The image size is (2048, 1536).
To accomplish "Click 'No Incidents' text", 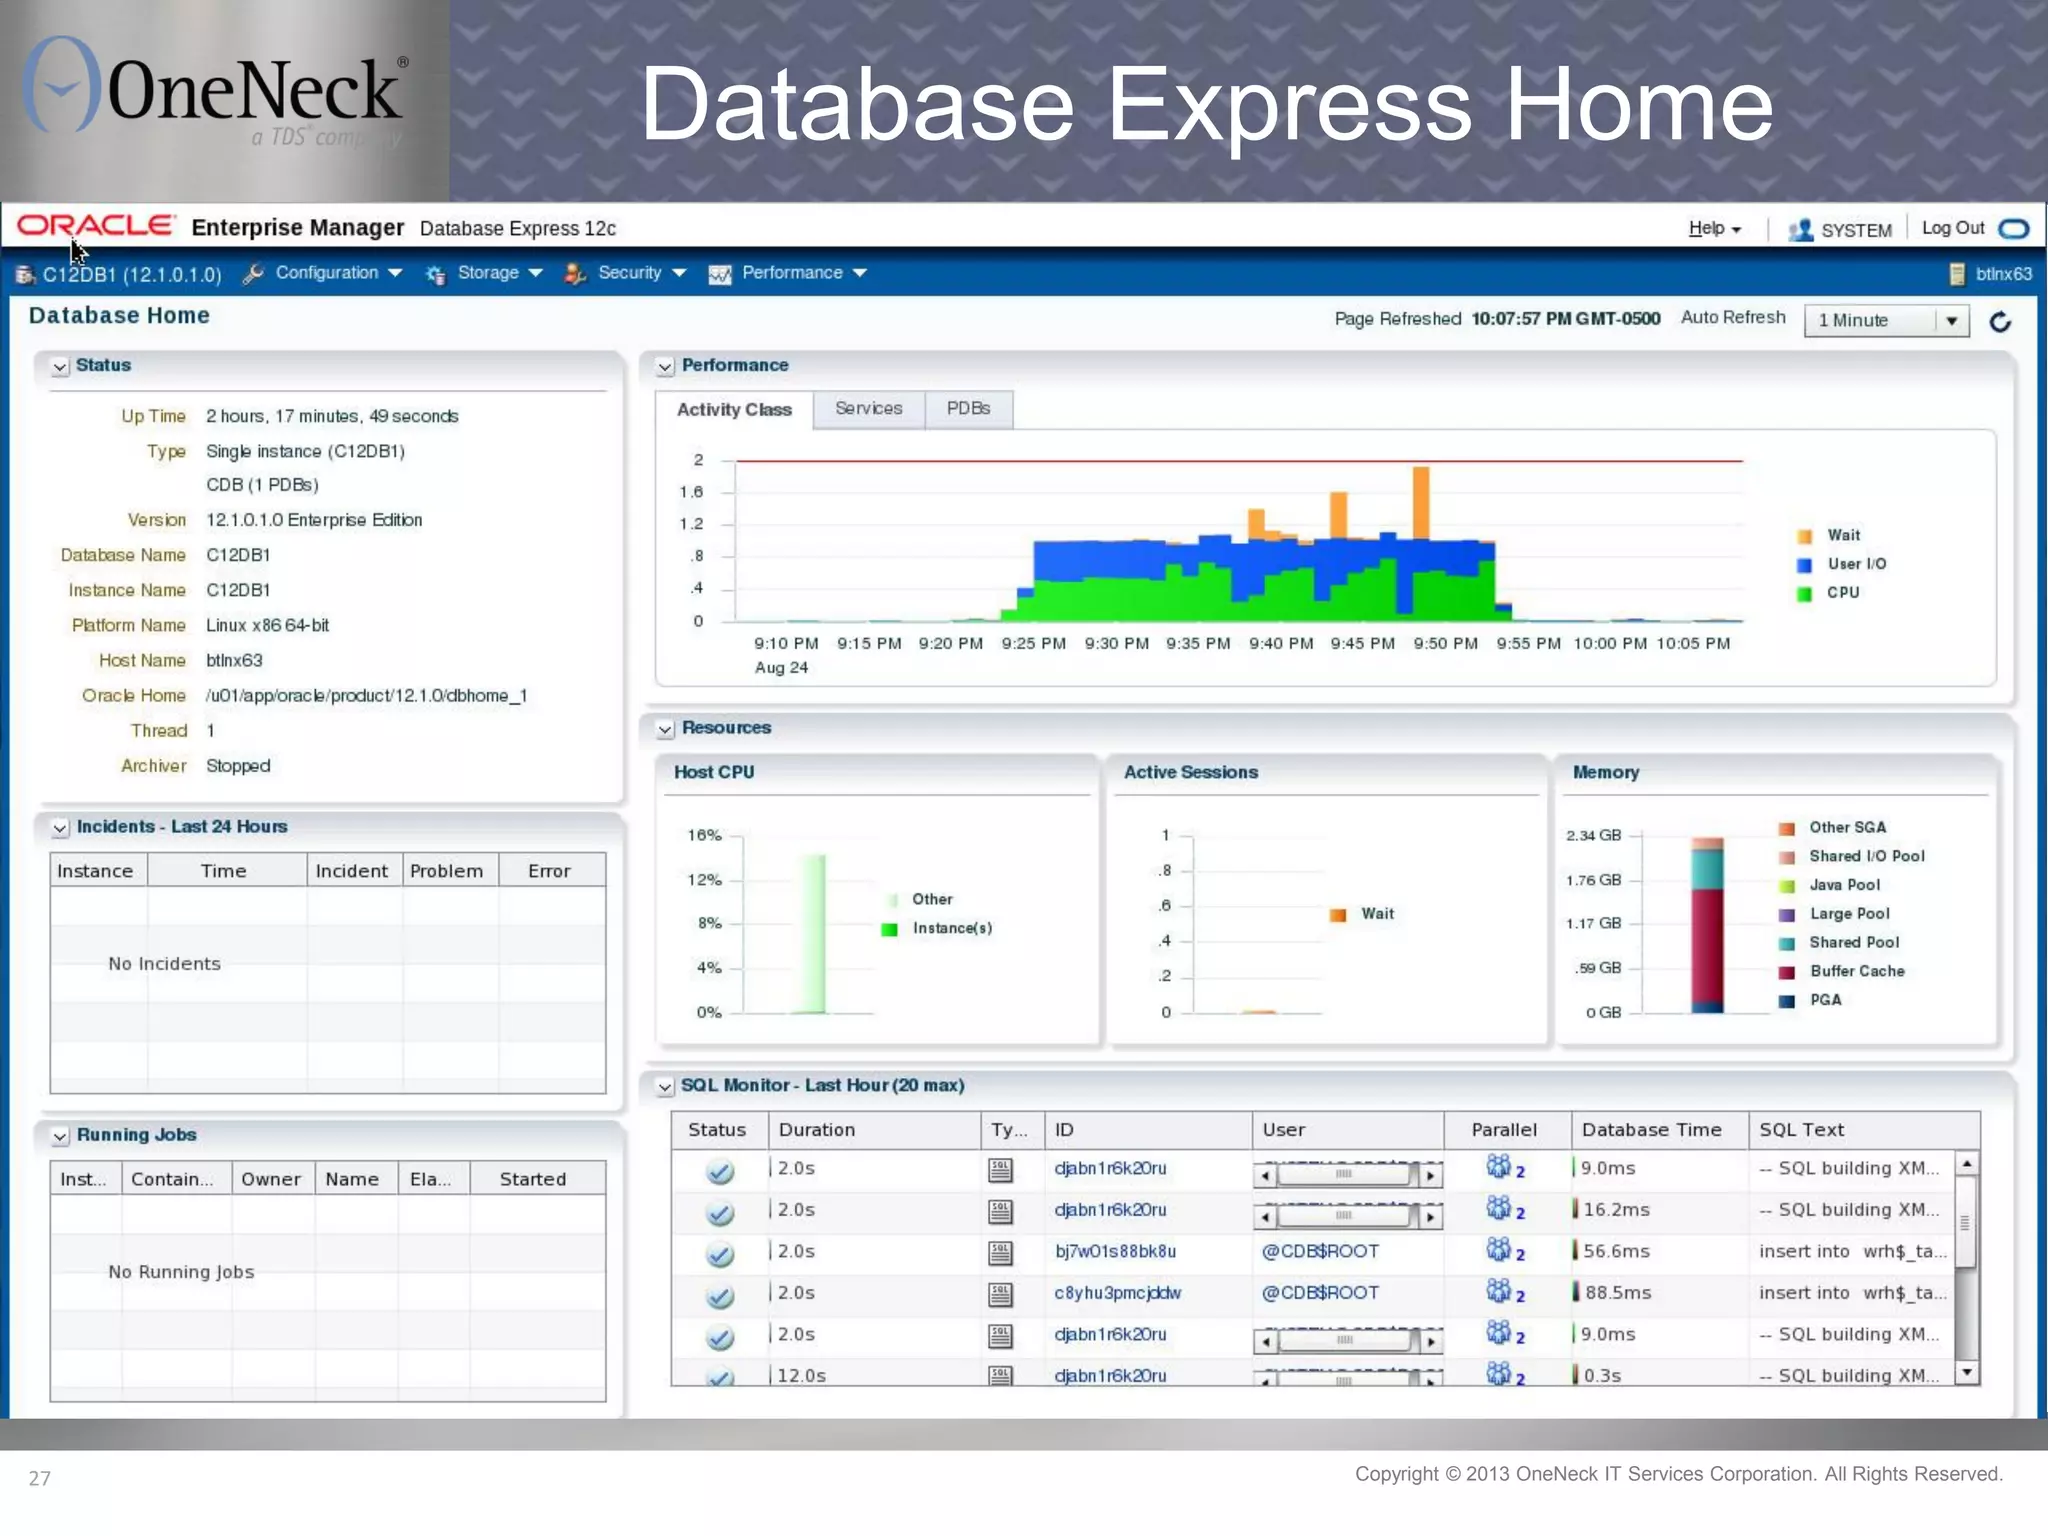I will click(164, 964).
